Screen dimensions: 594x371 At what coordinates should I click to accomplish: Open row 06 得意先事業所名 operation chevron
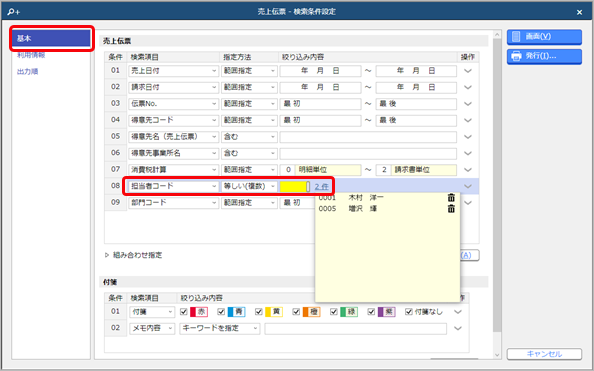(468, 153)
